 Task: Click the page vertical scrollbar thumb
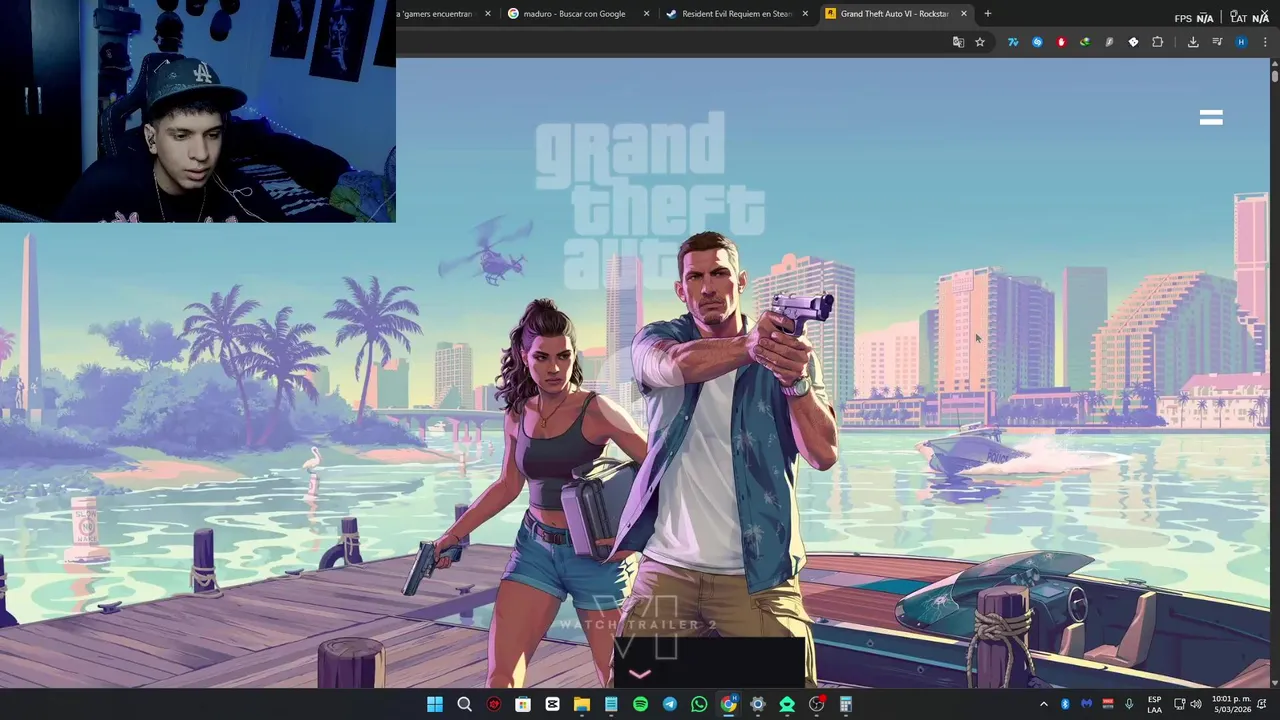point(1275,75)
